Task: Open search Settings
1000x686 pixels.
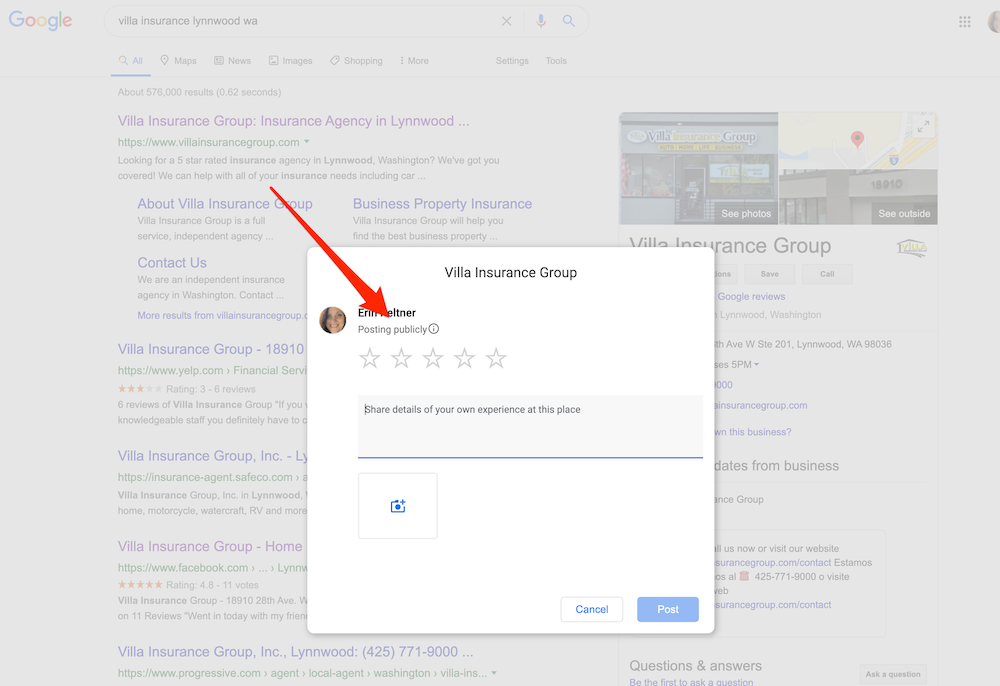Action: pos(512,61)
